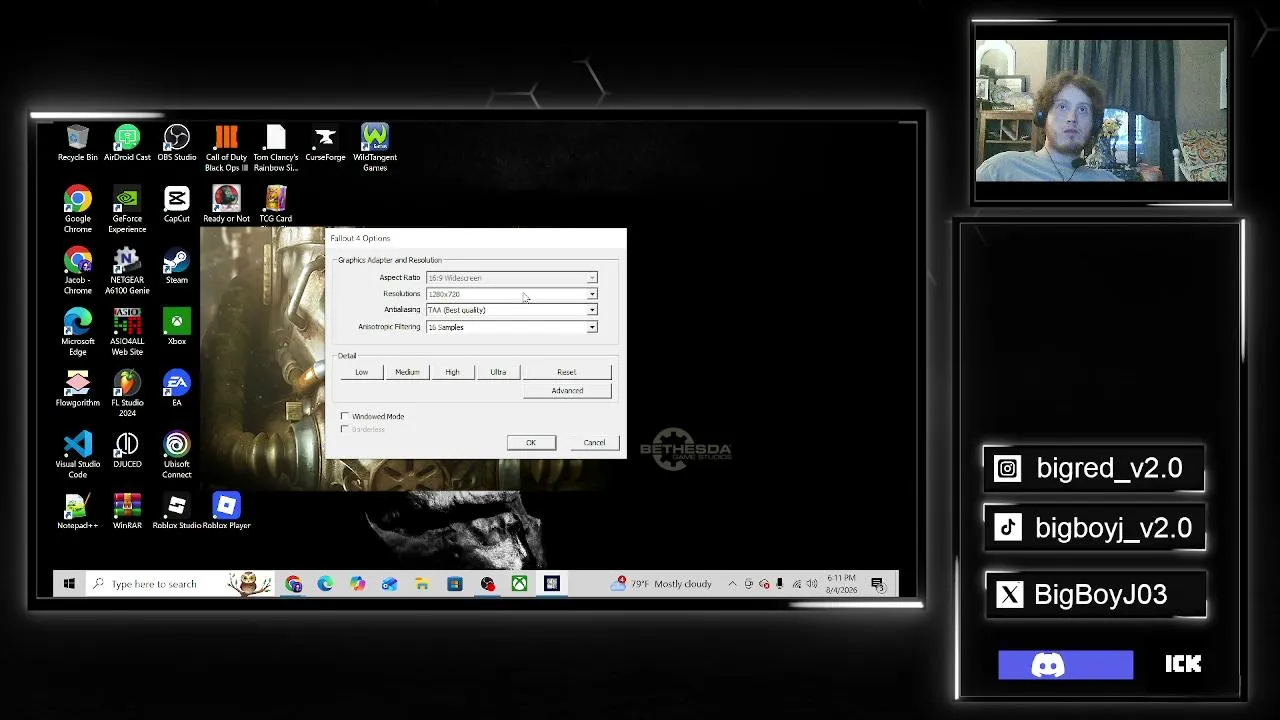Choose the Medium detail preset
This screenshot has width=1280, height=720.
coord(407,372)
